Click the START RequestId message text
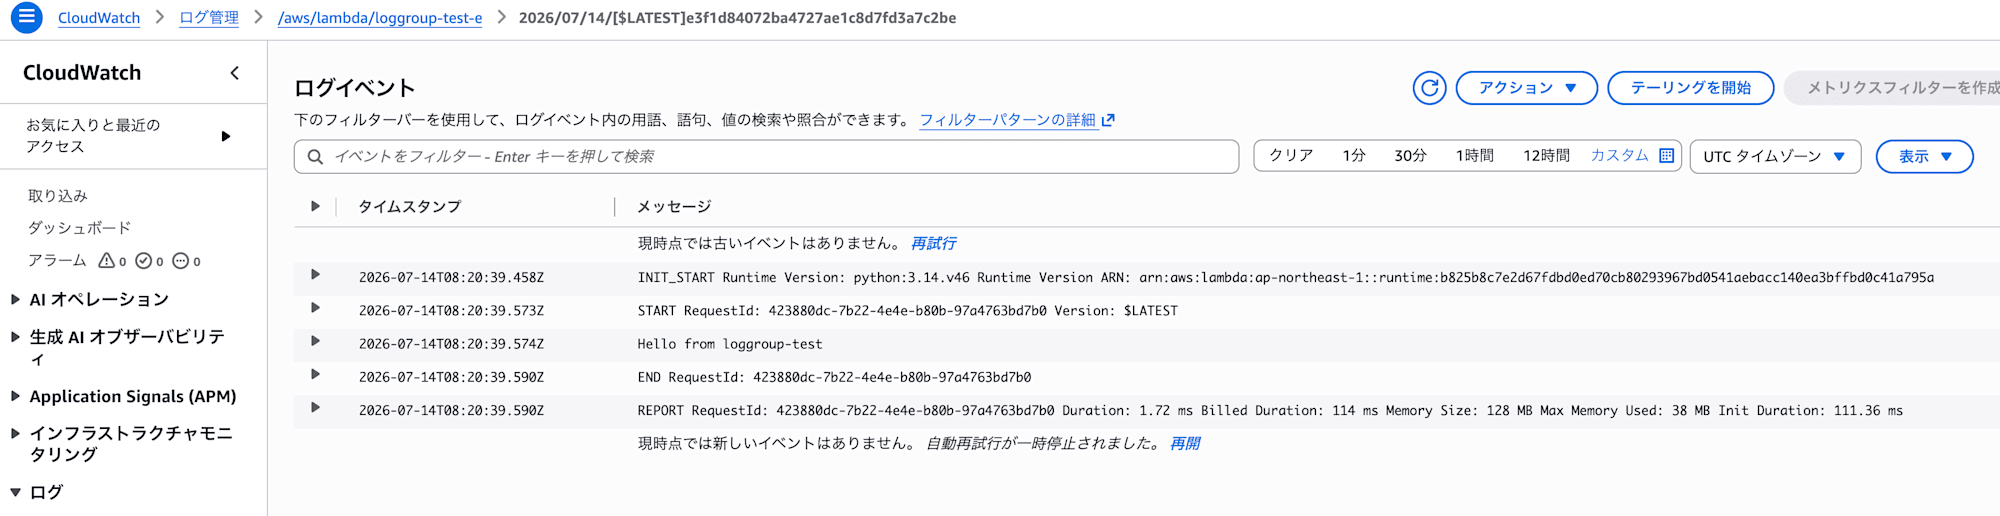This screenshot has height=516, width=2000. [907, 311]
